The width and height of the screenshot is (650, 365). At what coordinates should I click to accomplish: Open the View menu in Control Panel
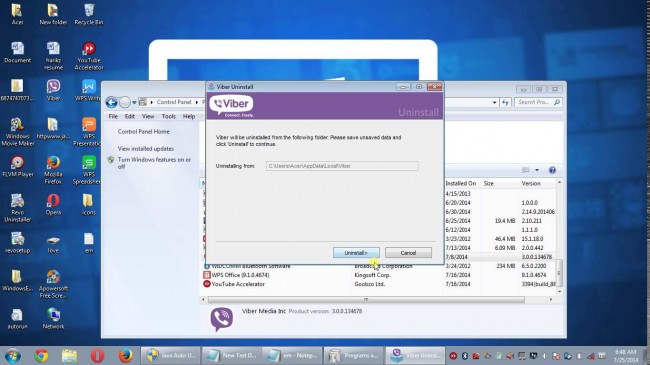coord(148,117)
